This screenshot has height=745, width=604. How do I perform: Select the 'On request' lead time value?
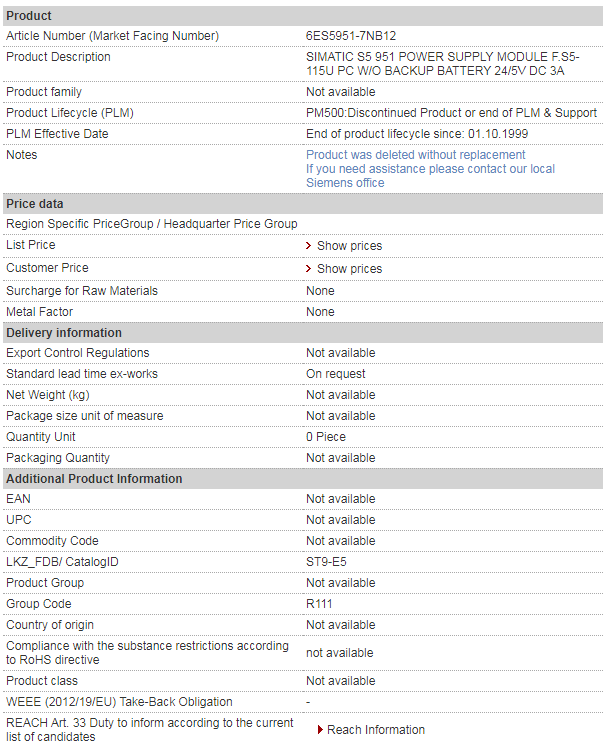tap(335, 374)
